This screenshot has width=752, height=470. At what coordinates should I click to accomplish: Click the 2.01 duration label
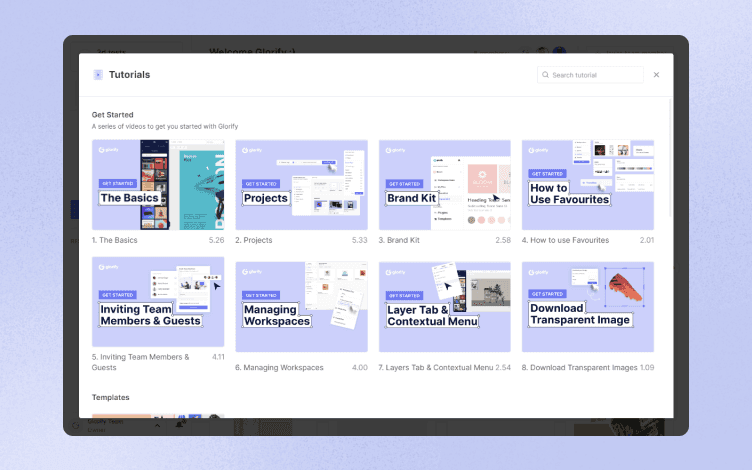pos(646,240)
